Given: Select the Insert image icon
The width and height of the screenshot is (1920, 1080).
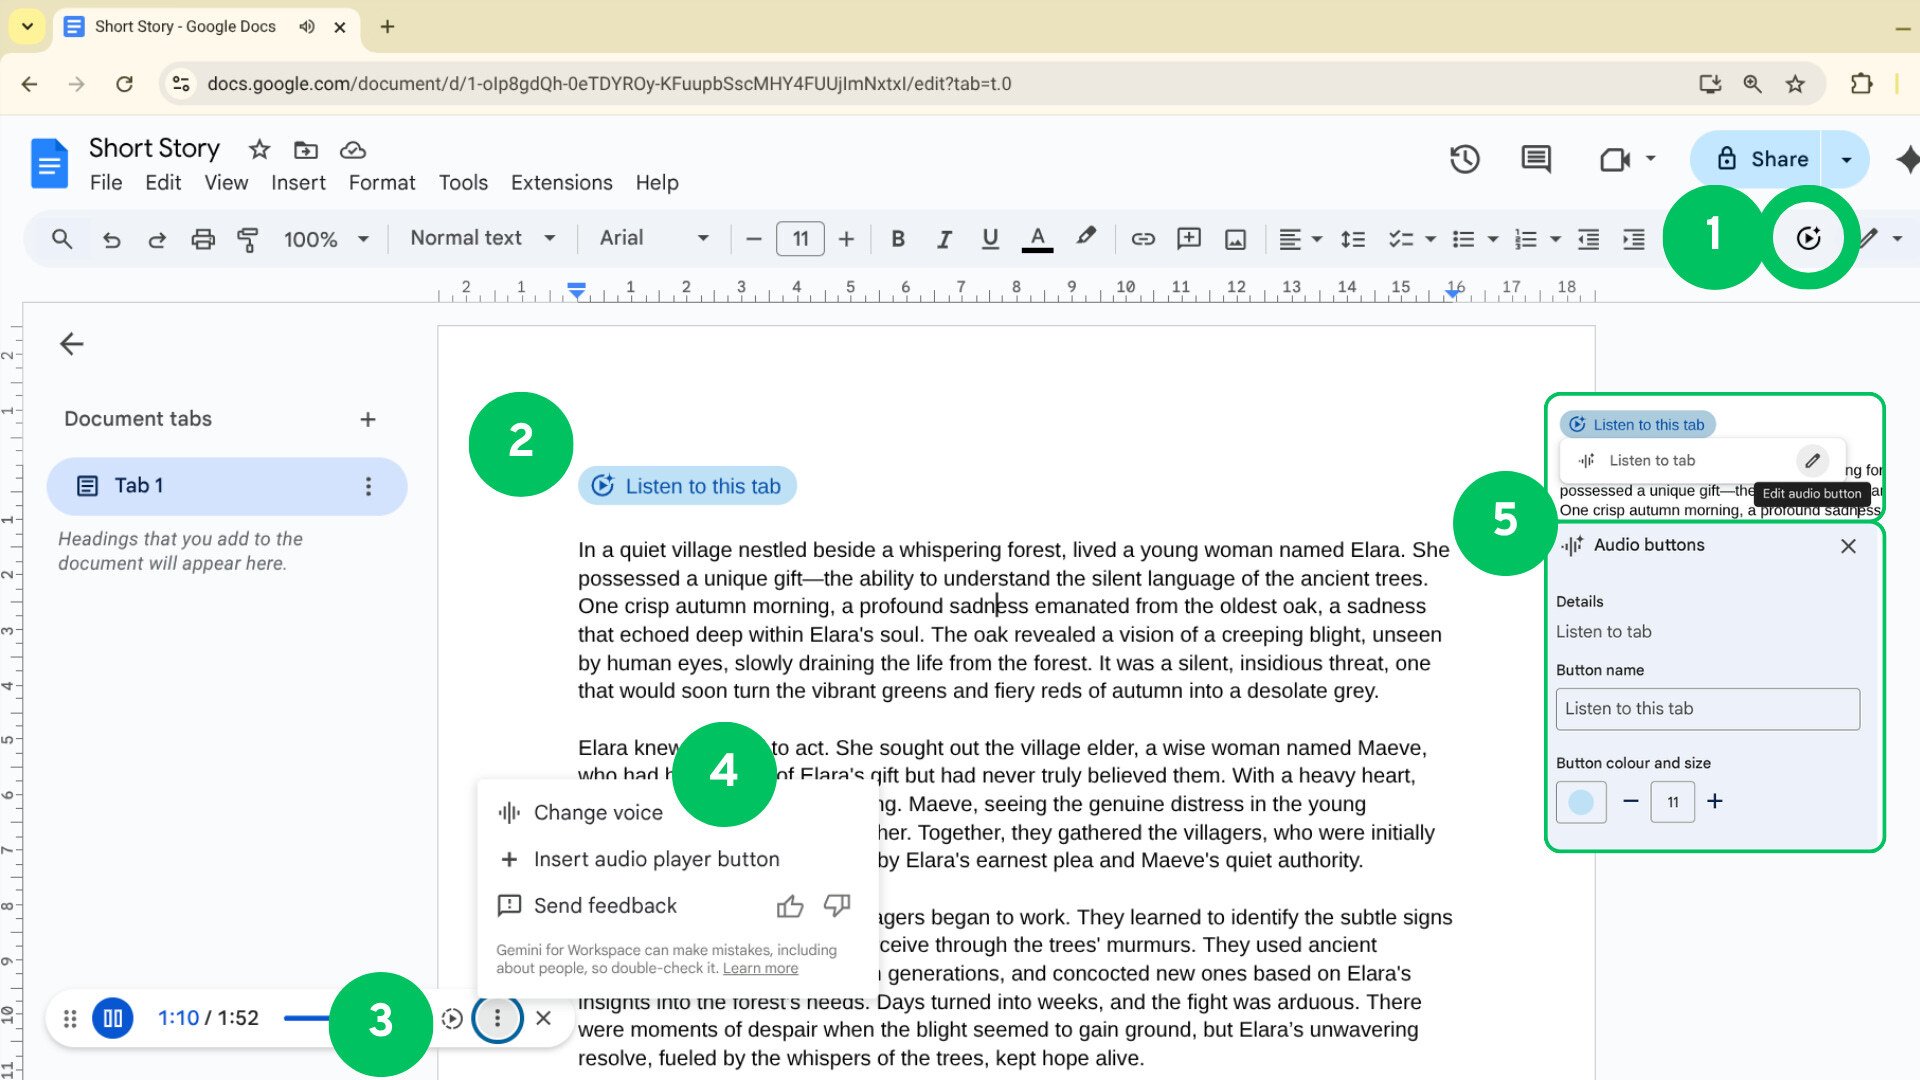Looking at the screenshot, I should click(1236, 239).
